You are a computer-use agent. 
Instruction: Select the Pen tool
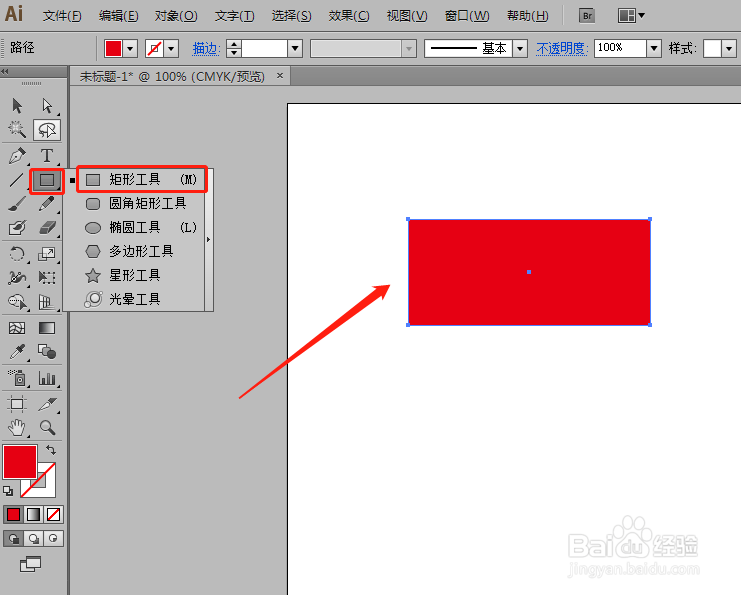point(17,156)
